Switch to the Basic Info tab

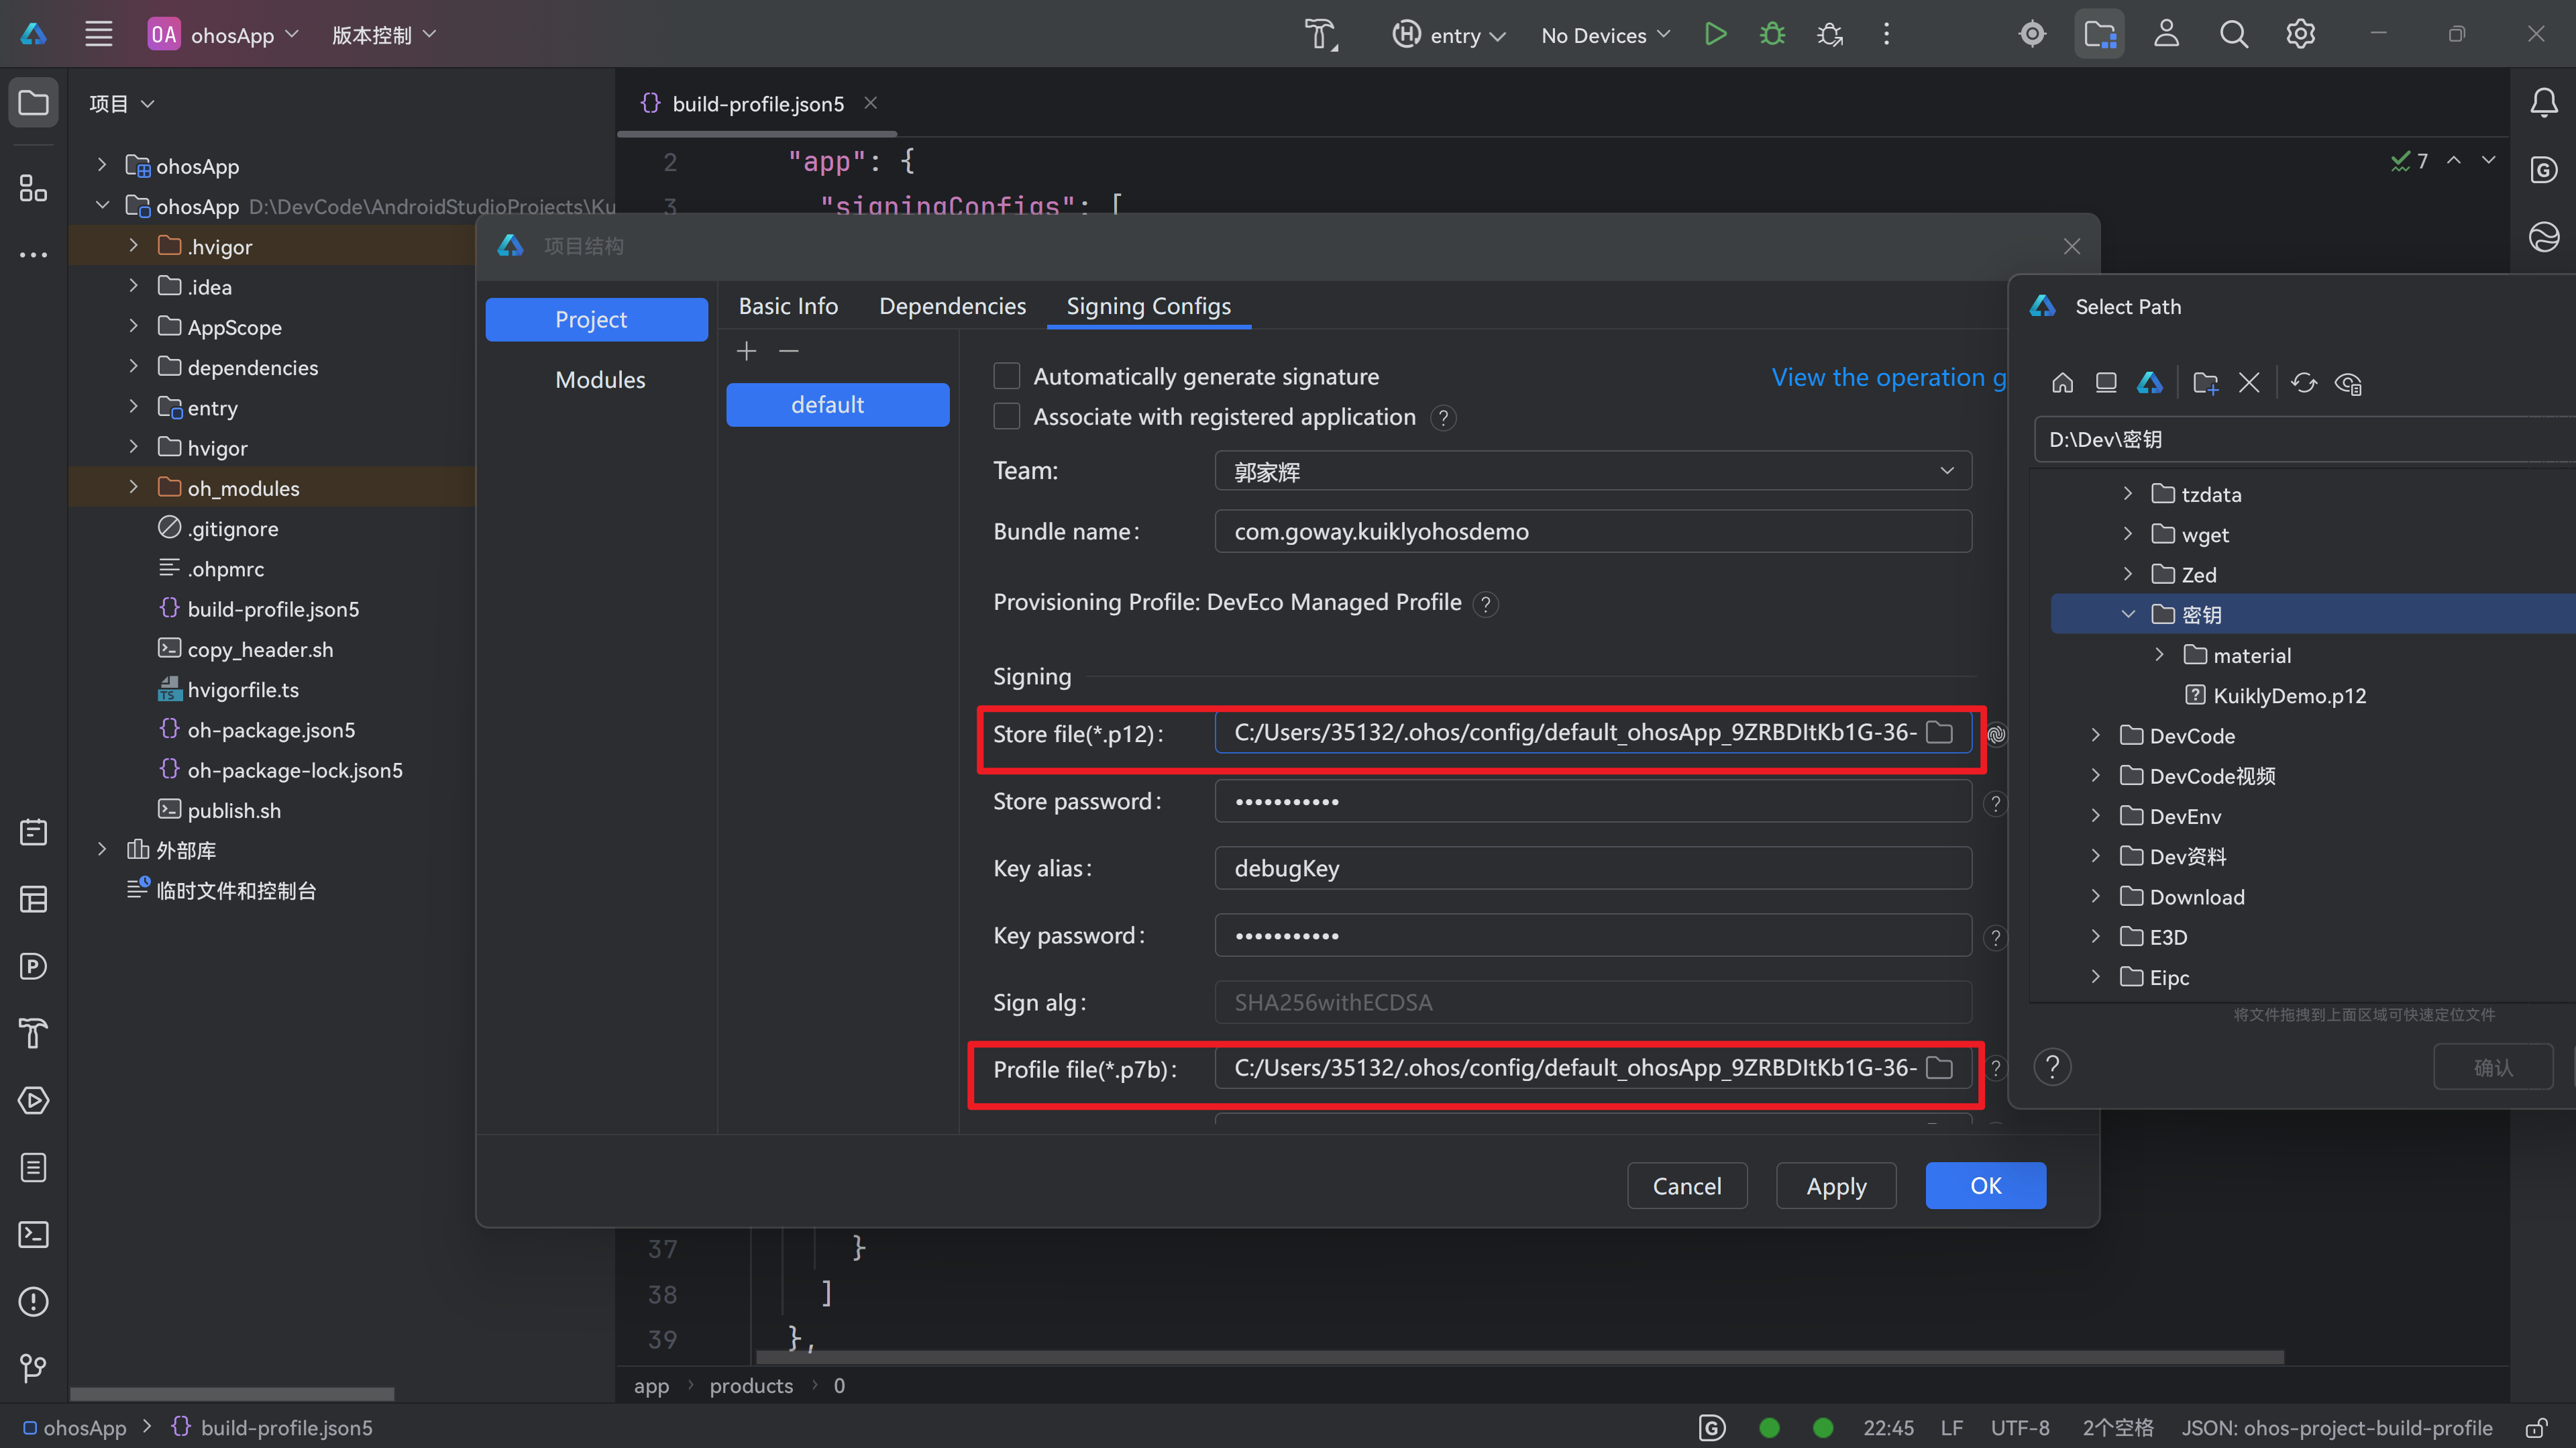pos(788,306)
